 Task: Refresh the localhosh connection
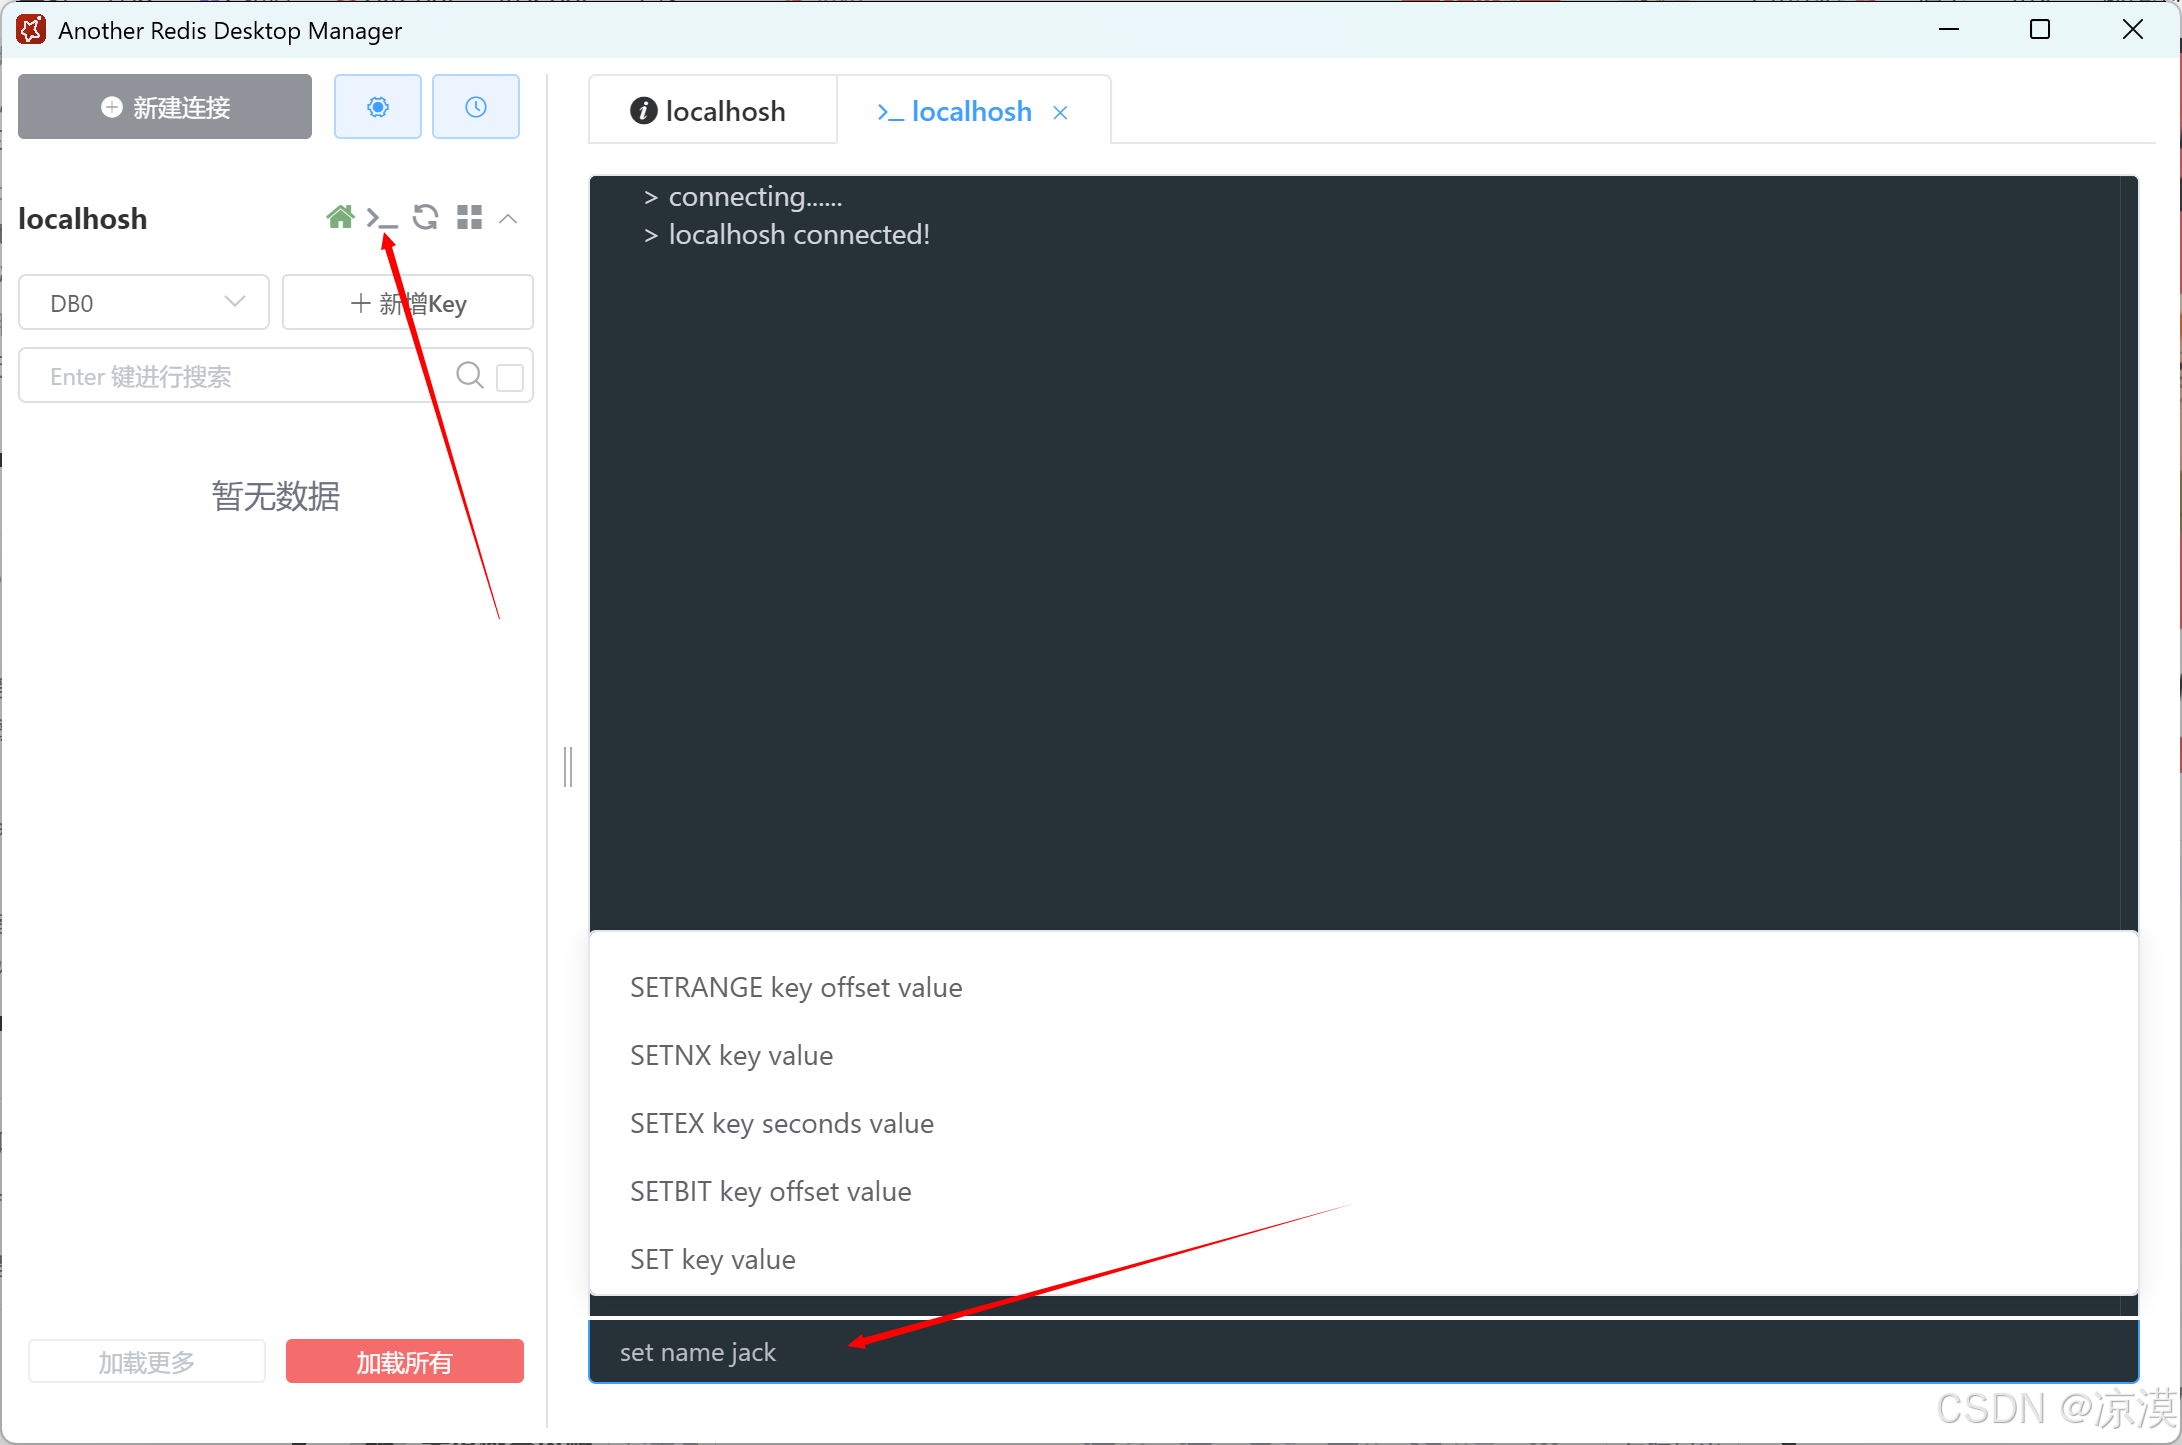[425, 217]
